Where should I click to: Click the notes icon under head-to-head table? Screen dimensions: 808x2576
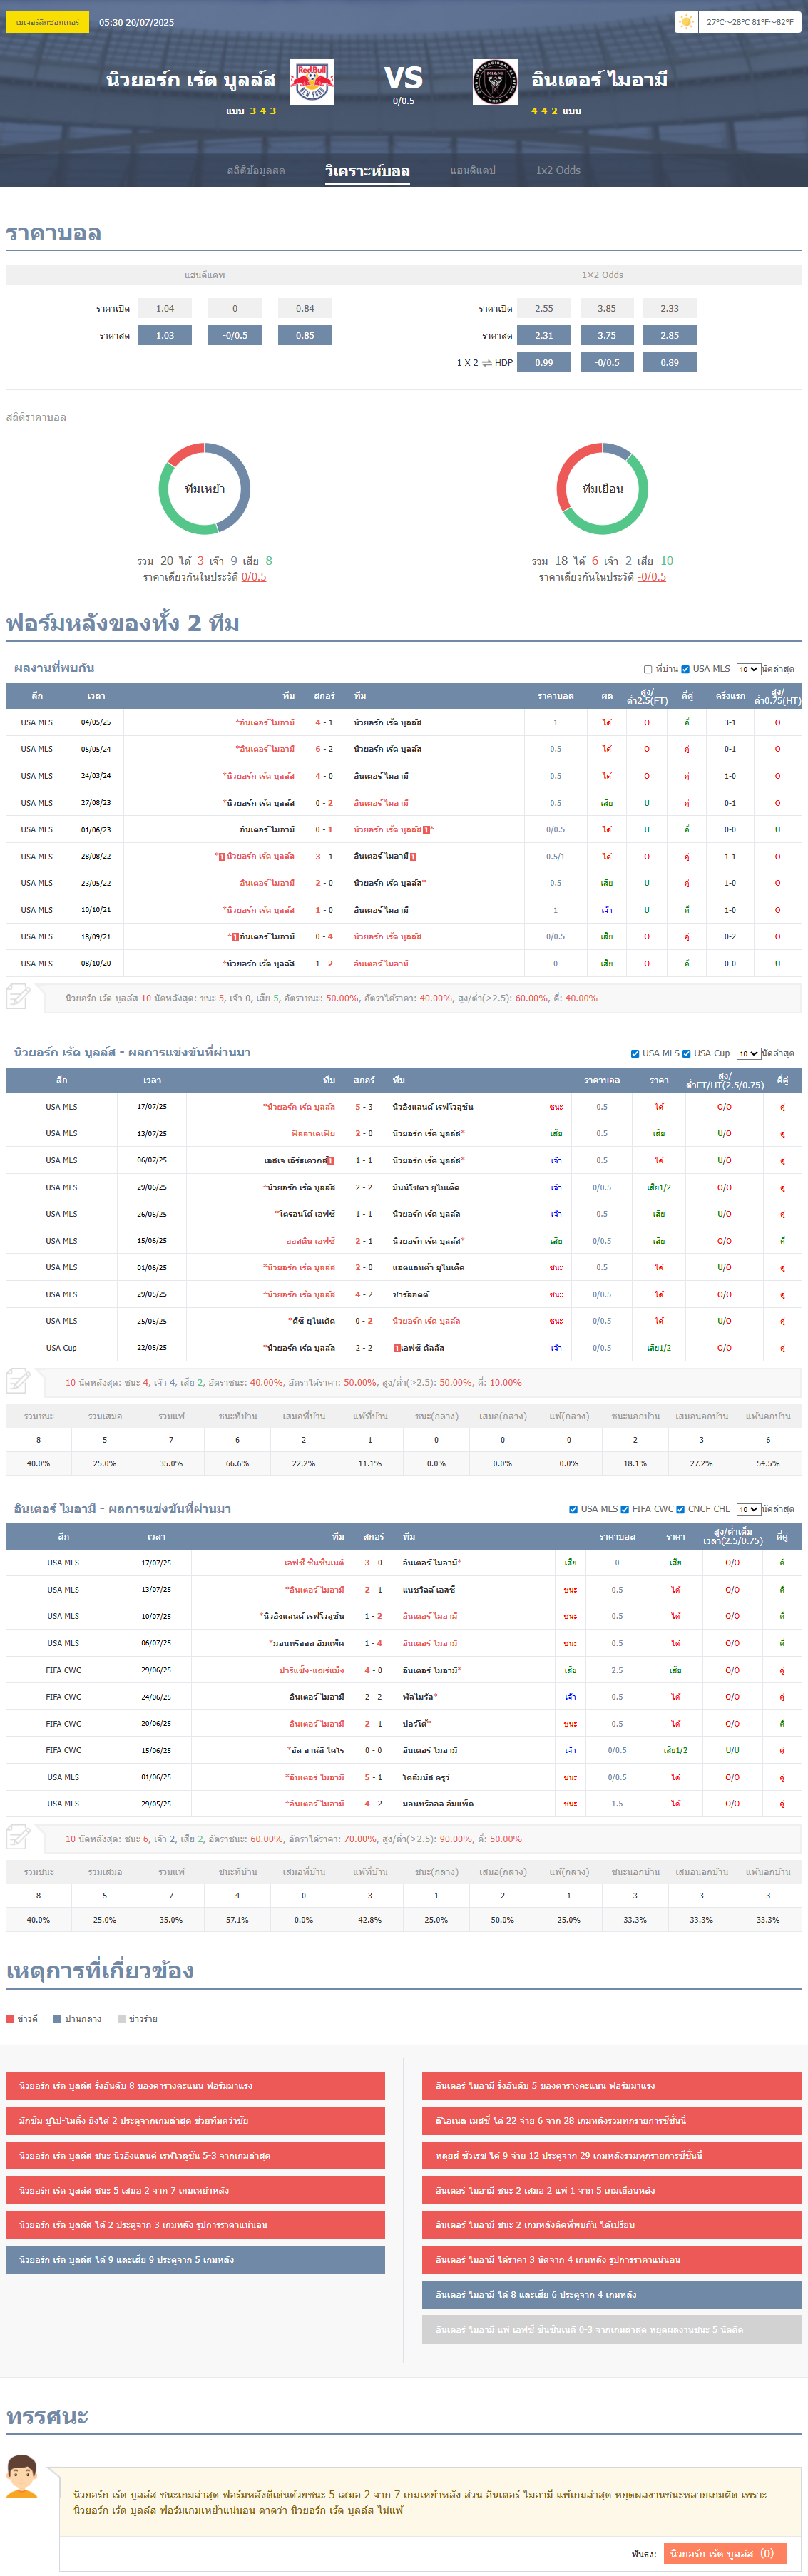[x=18, y=997]
